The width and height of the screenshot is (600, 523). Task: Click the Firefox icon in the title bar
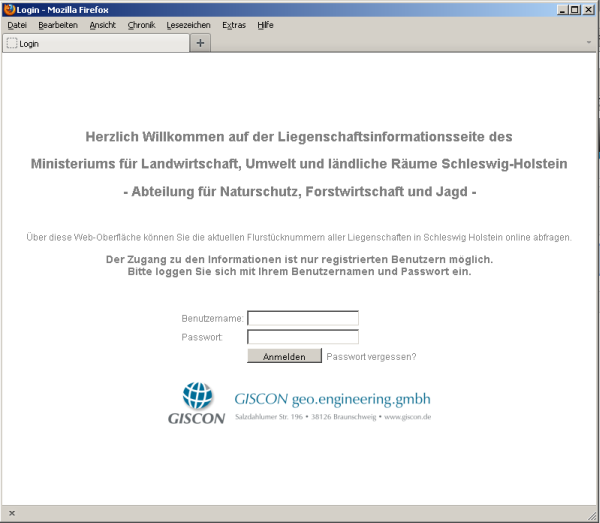click(x=9, y=9)
